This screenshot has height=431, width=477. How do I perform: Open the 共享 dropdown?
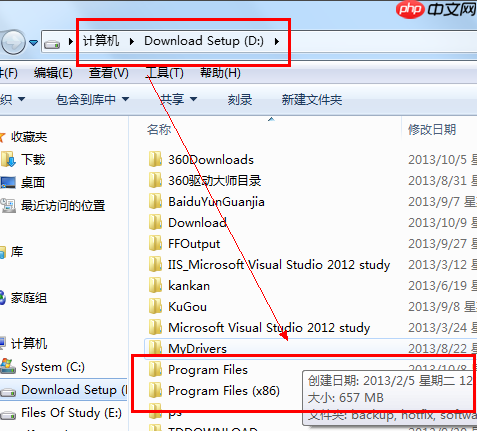click(x=178, y=99)
